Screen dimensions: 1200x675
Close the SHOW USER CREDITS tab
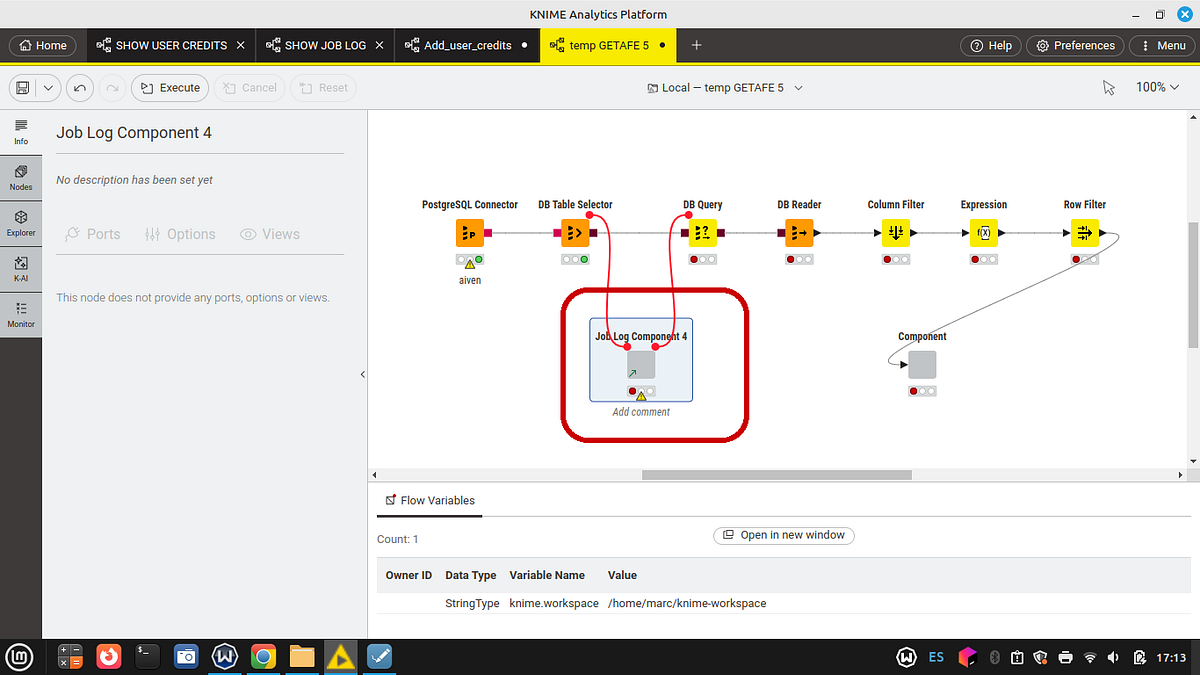[x=240, y=45]
